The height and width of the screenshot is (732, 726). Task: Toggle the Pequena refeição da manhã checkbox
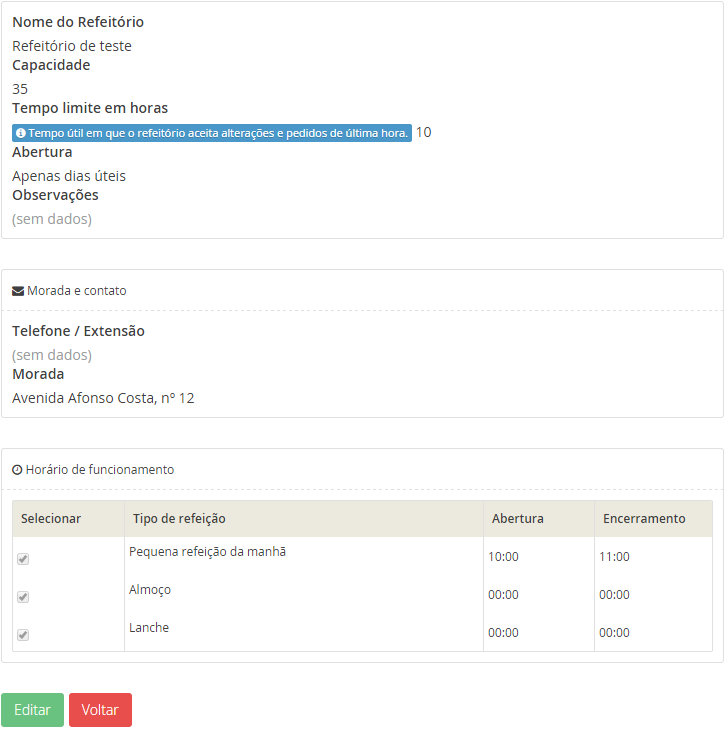click(23, 559)
